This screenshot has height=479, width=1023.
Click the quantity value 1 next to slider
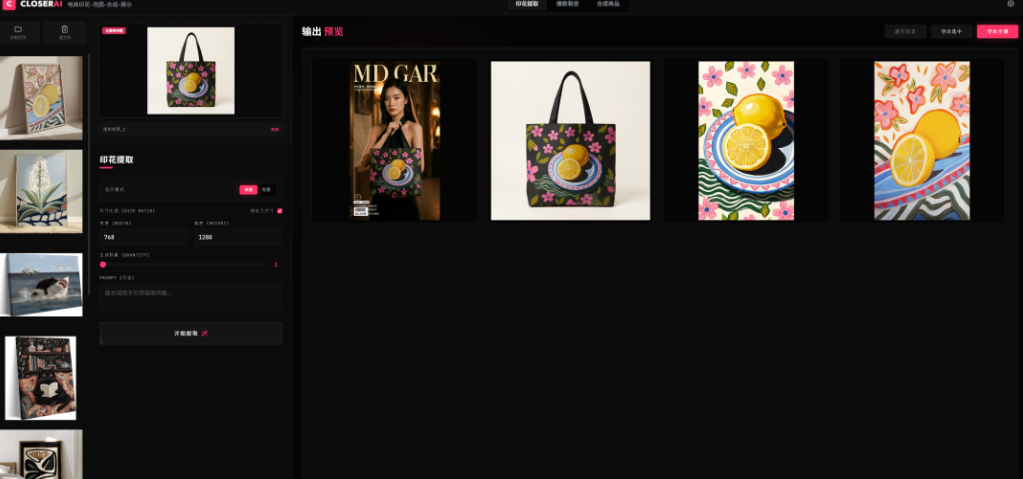(x=275, y=264)
